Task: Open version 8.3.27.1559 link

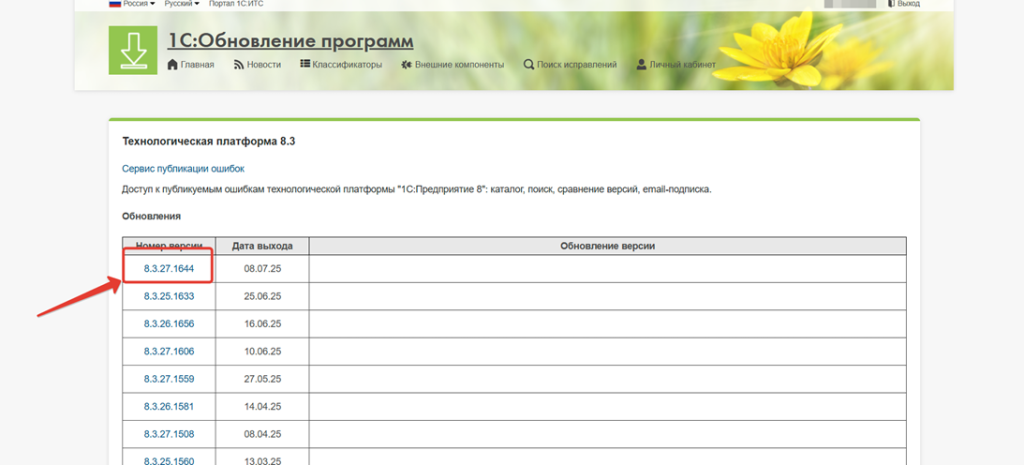Action: (169, 379)
